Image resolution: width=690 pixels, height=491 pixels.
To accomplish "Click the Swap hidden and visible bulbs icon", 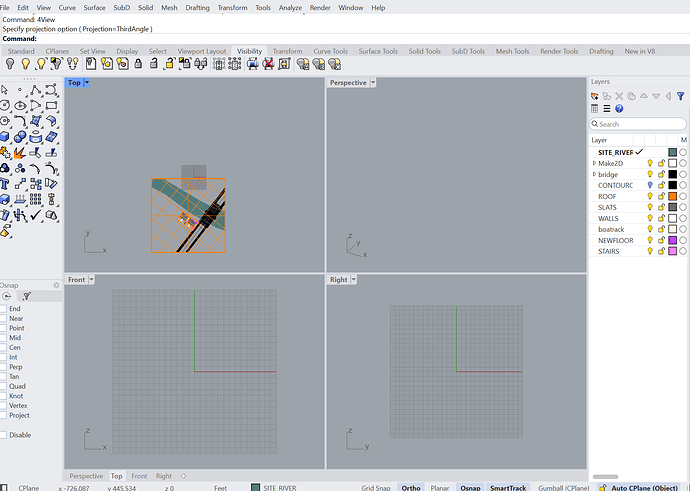I will (73, 64).
